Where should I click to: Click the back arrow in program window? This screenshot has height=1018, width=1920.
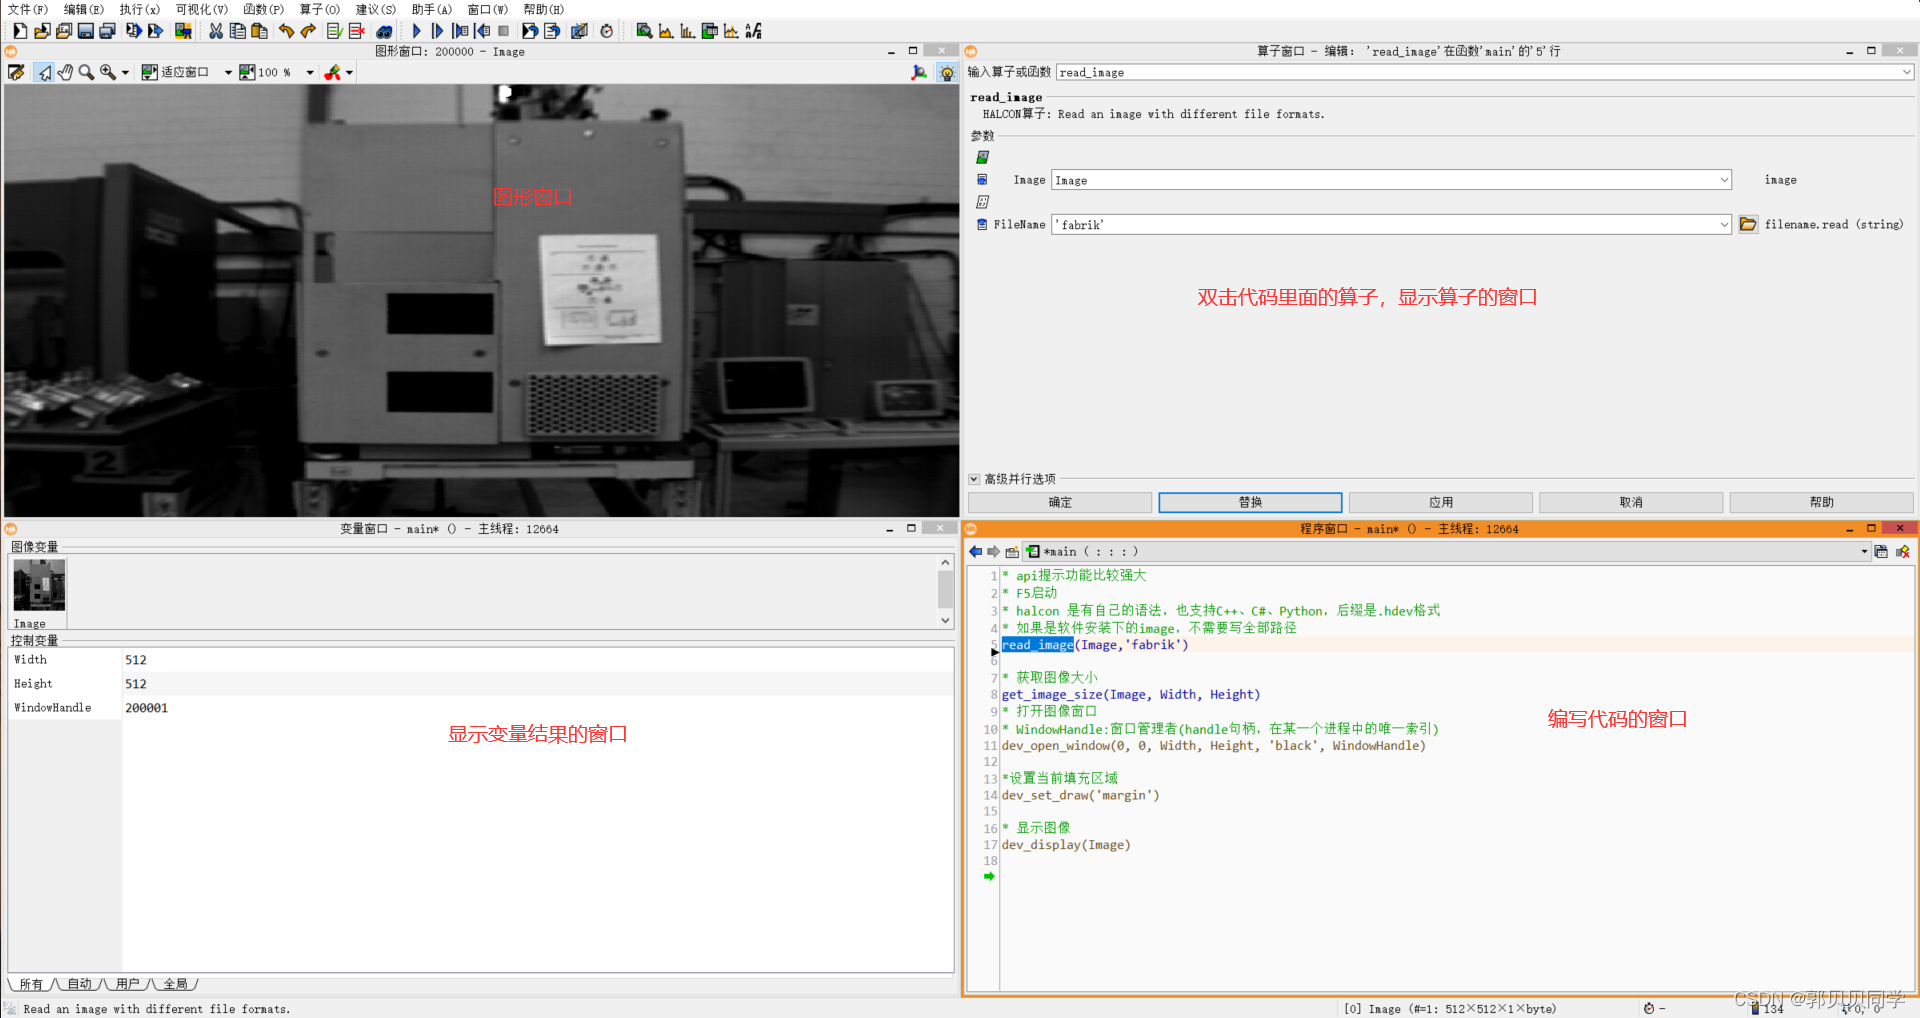975,551
